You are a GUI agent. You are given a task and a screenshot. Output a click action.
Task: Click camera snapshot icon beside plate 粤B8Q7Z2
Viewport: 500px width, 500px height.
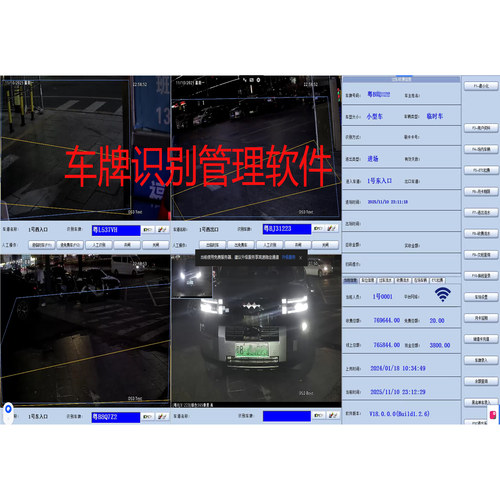pyautogui.click(x=148, y=417)
